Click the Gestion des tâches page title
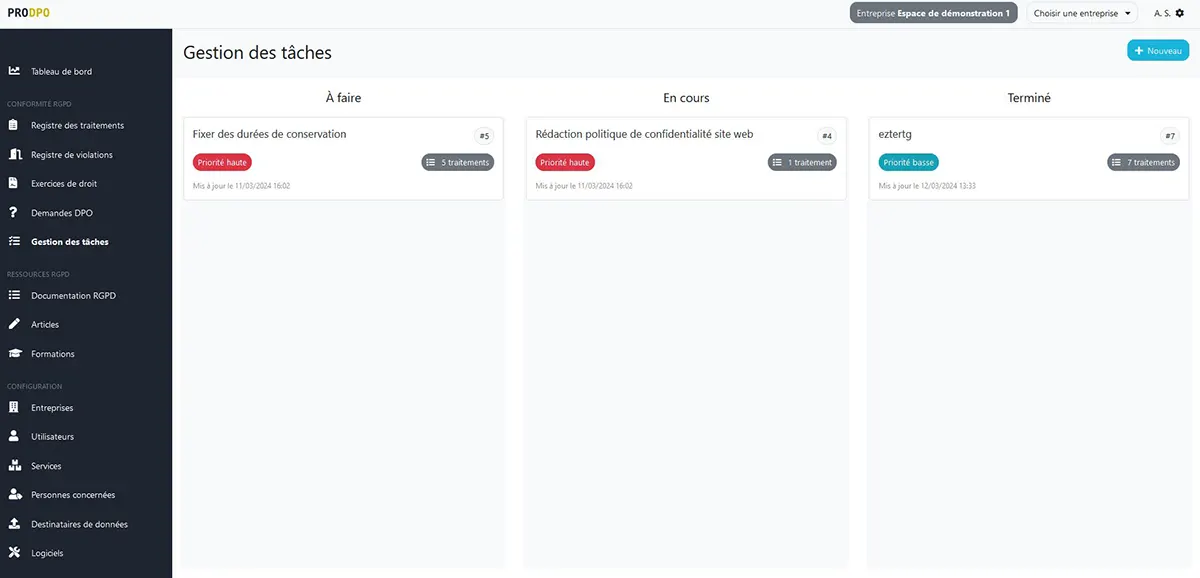 (257, 52)
